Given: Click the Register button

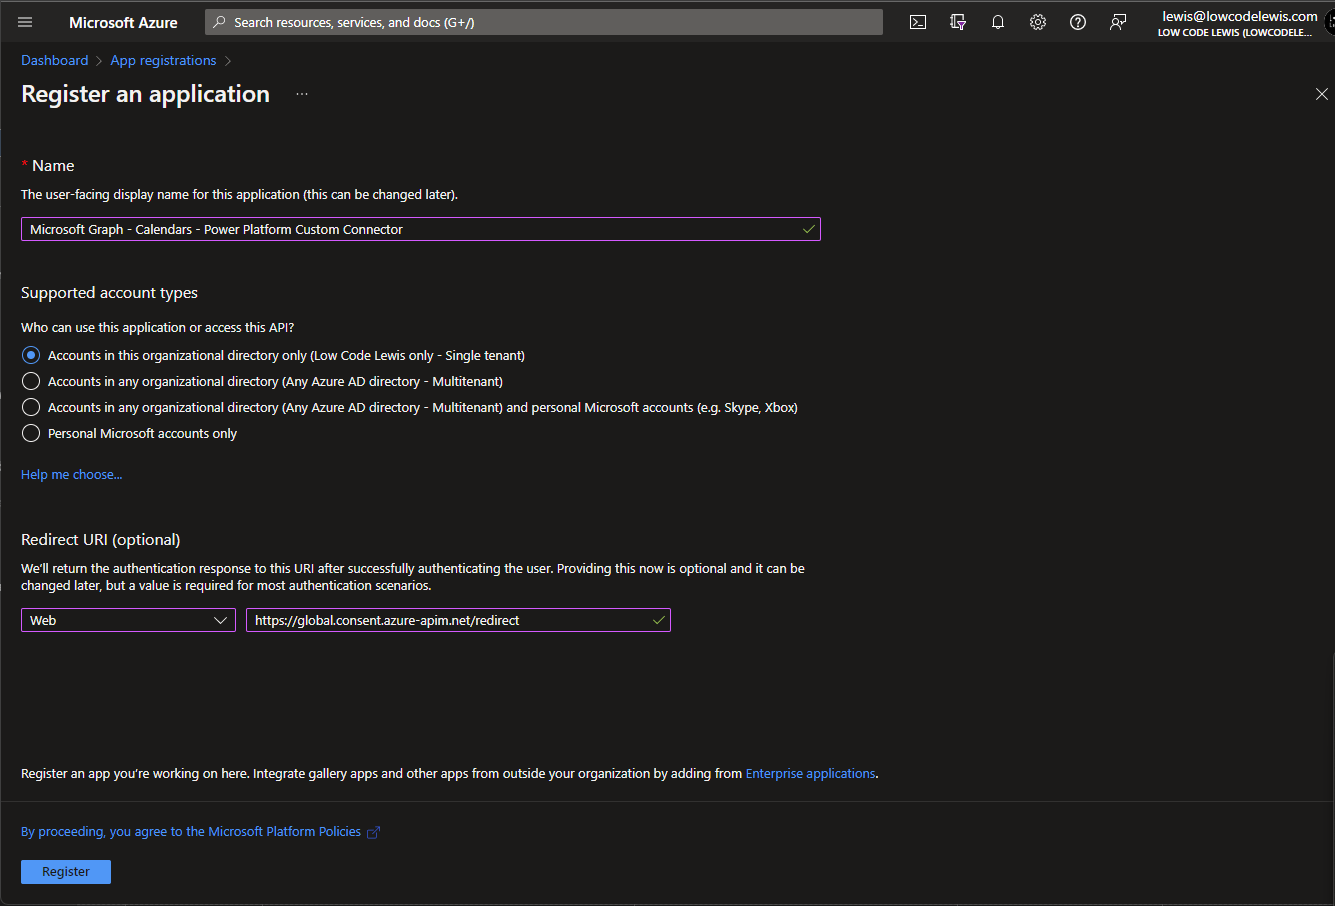Looking at the screenshot, I should pyautogui.click(x=65, y=871).
